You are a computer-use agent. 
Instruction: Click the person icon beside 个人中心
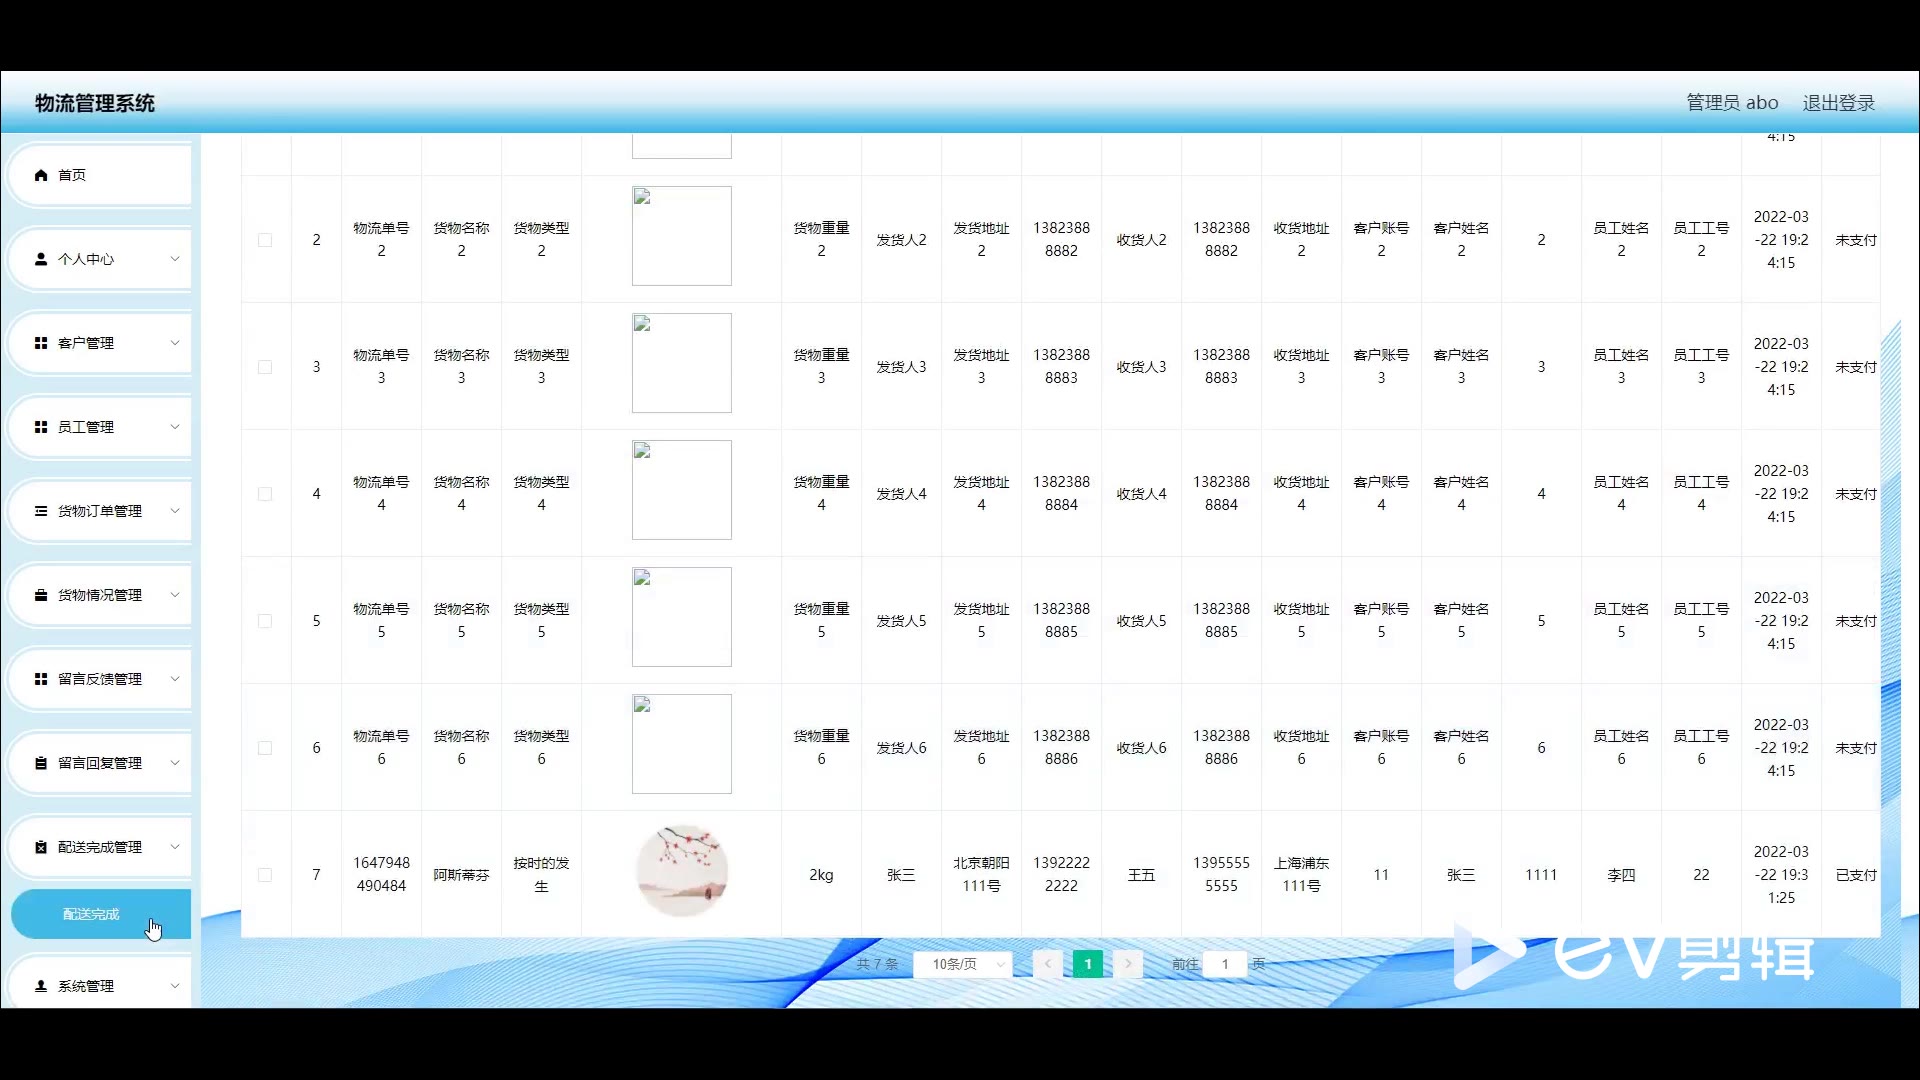coord(41,259)
